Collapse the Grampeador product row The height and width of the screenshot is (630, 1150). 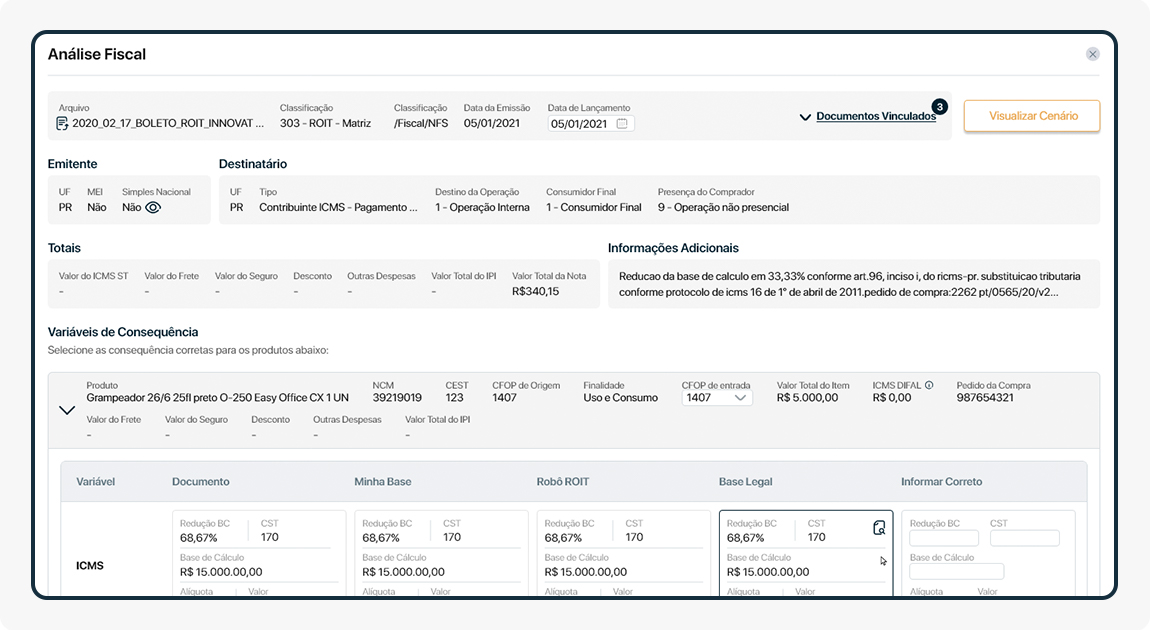[67, 410]
